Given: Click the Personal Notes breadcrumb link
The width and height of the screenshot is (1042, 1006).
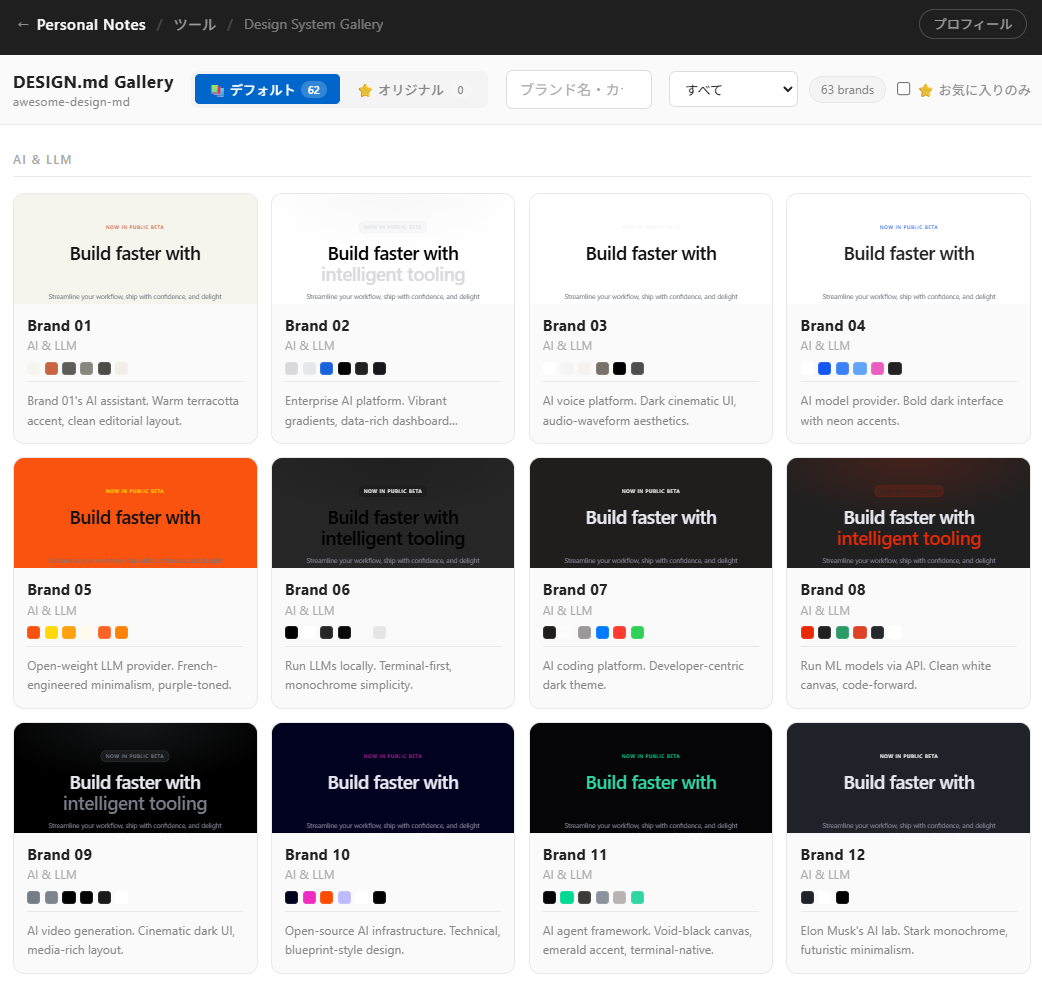Looking at the screenshot, I should pos(91,25).
